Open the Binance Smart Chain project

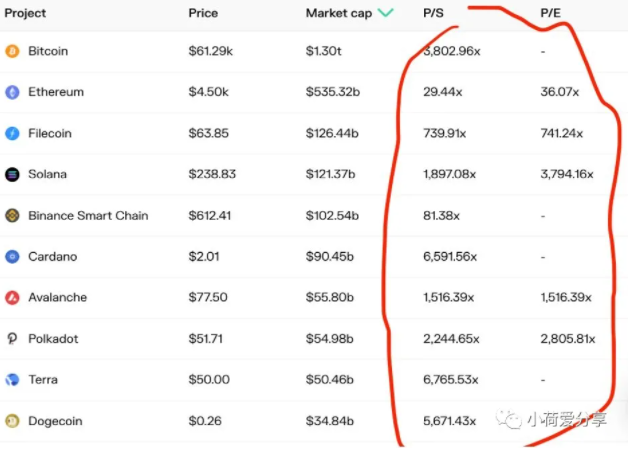[88, 215]
